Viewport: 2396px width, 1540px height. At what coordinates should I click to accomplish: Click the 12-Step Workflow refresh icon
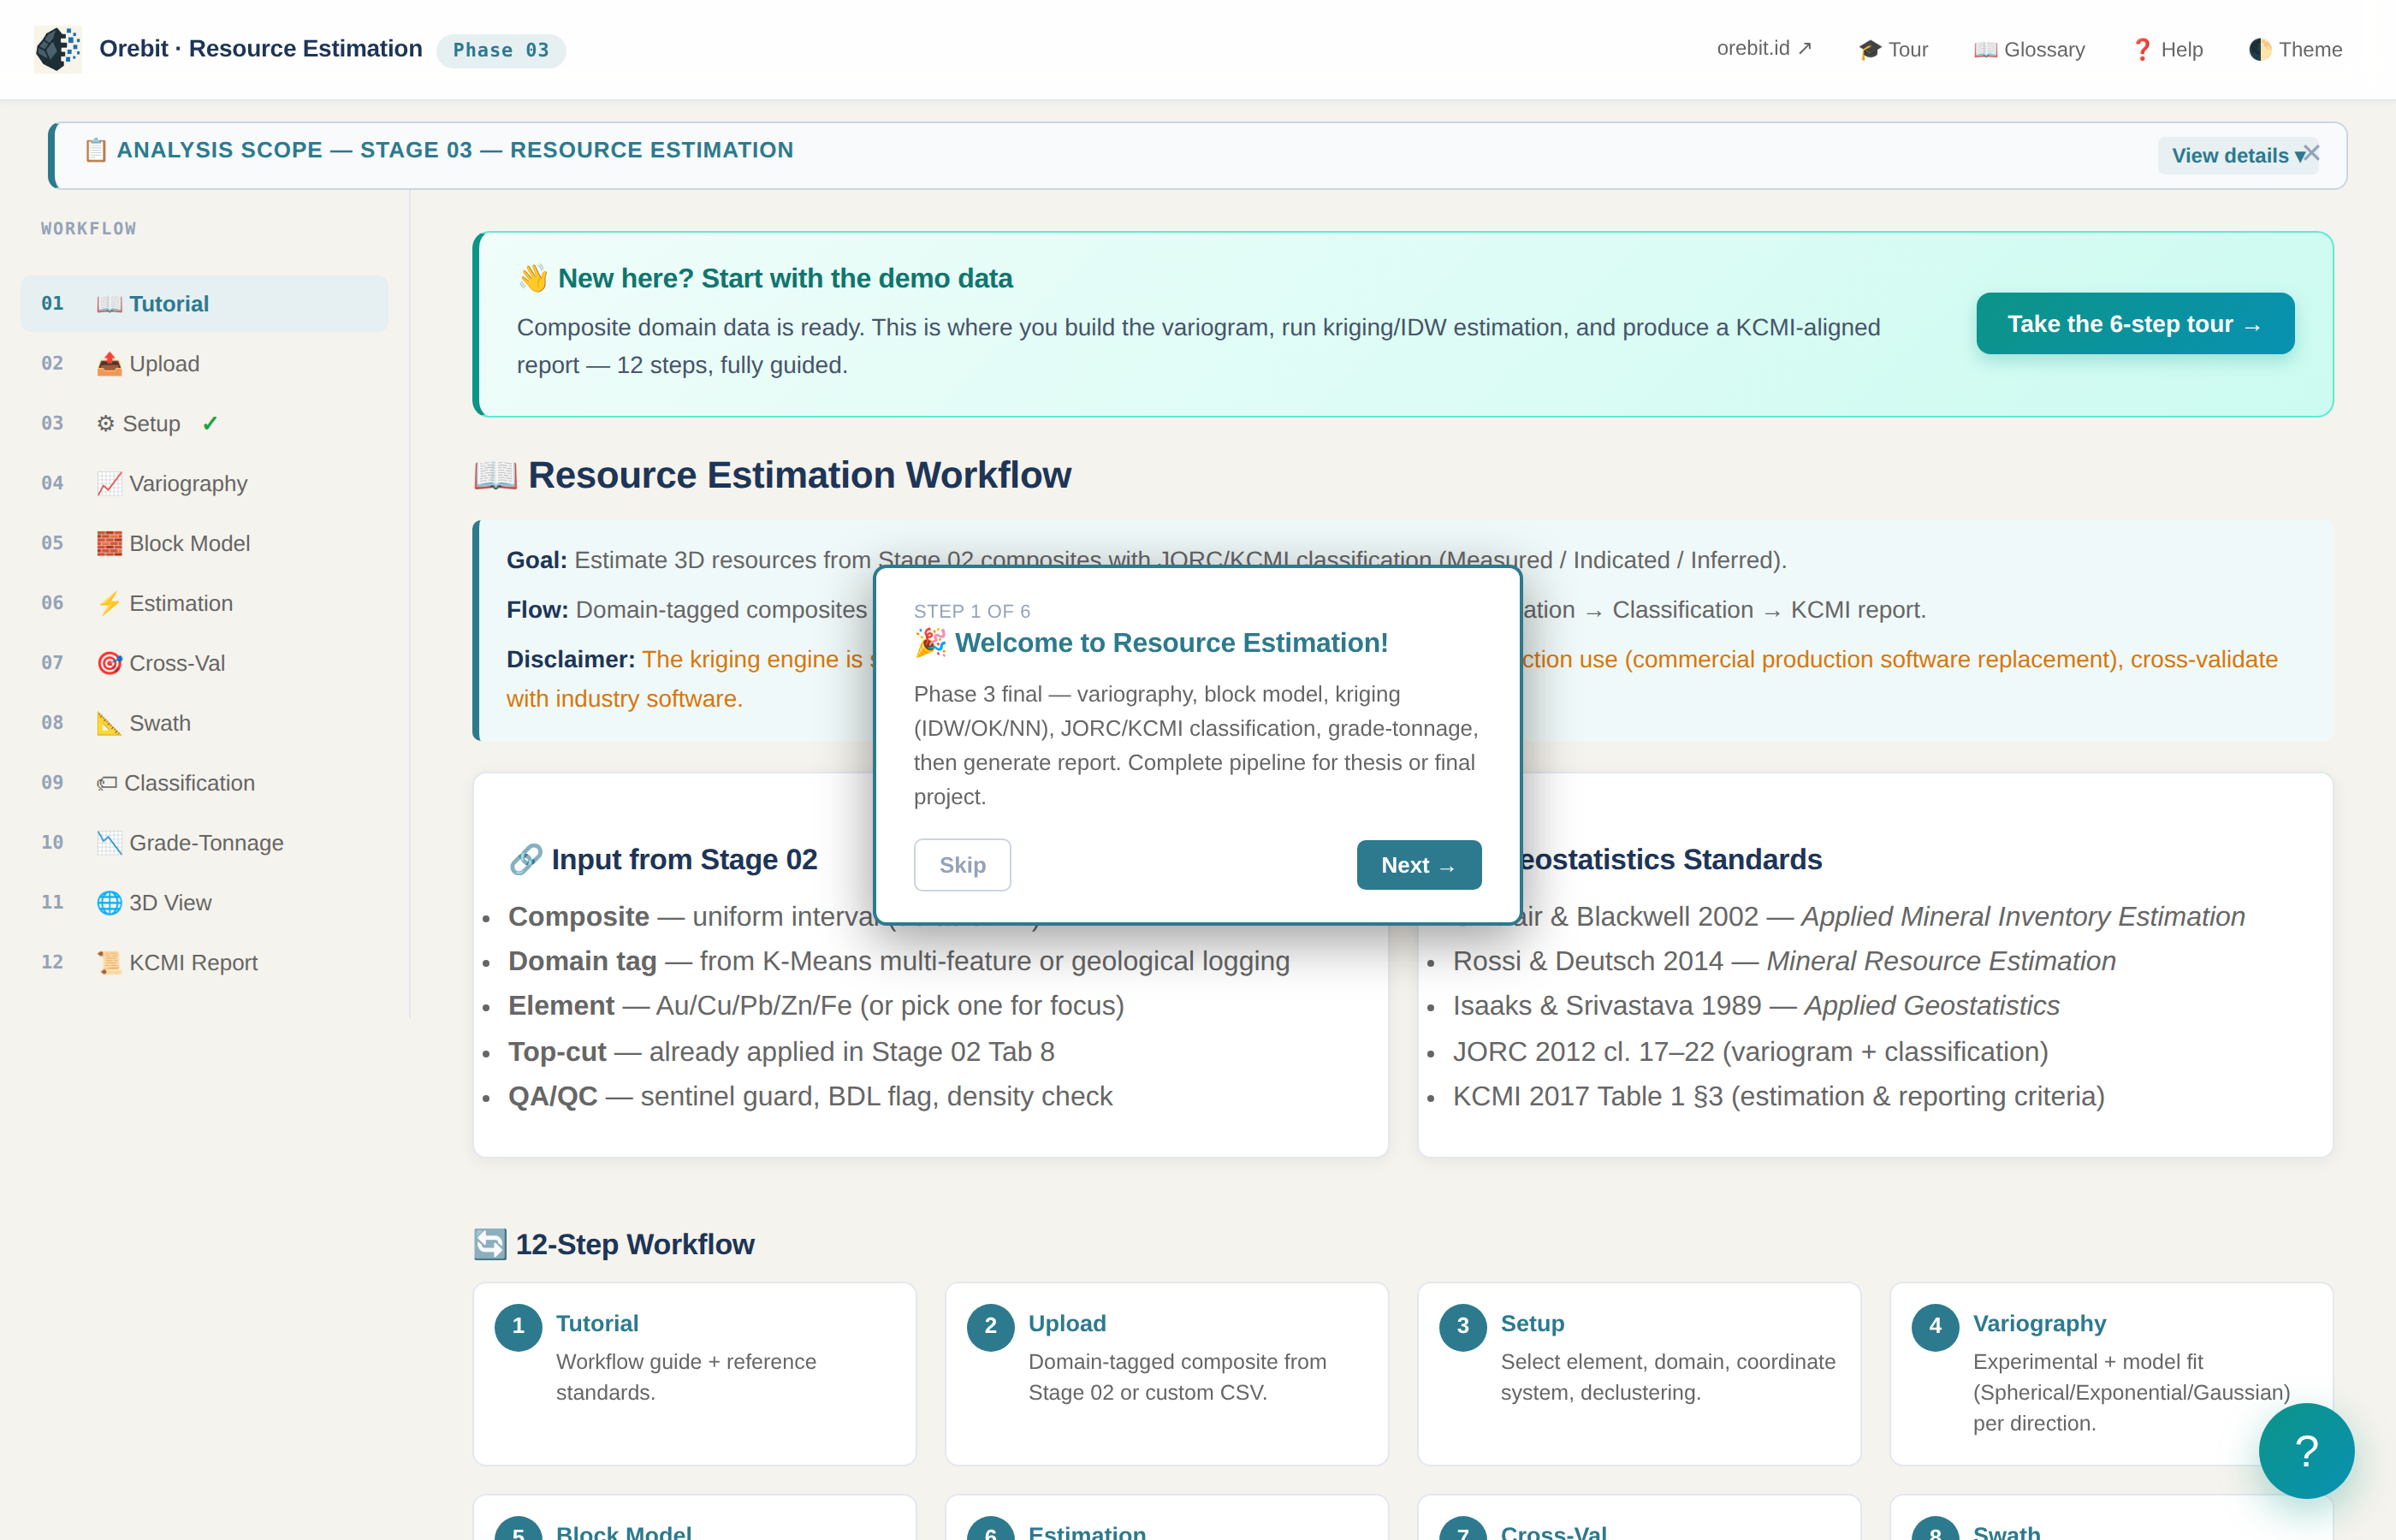tap(490, 1244)
